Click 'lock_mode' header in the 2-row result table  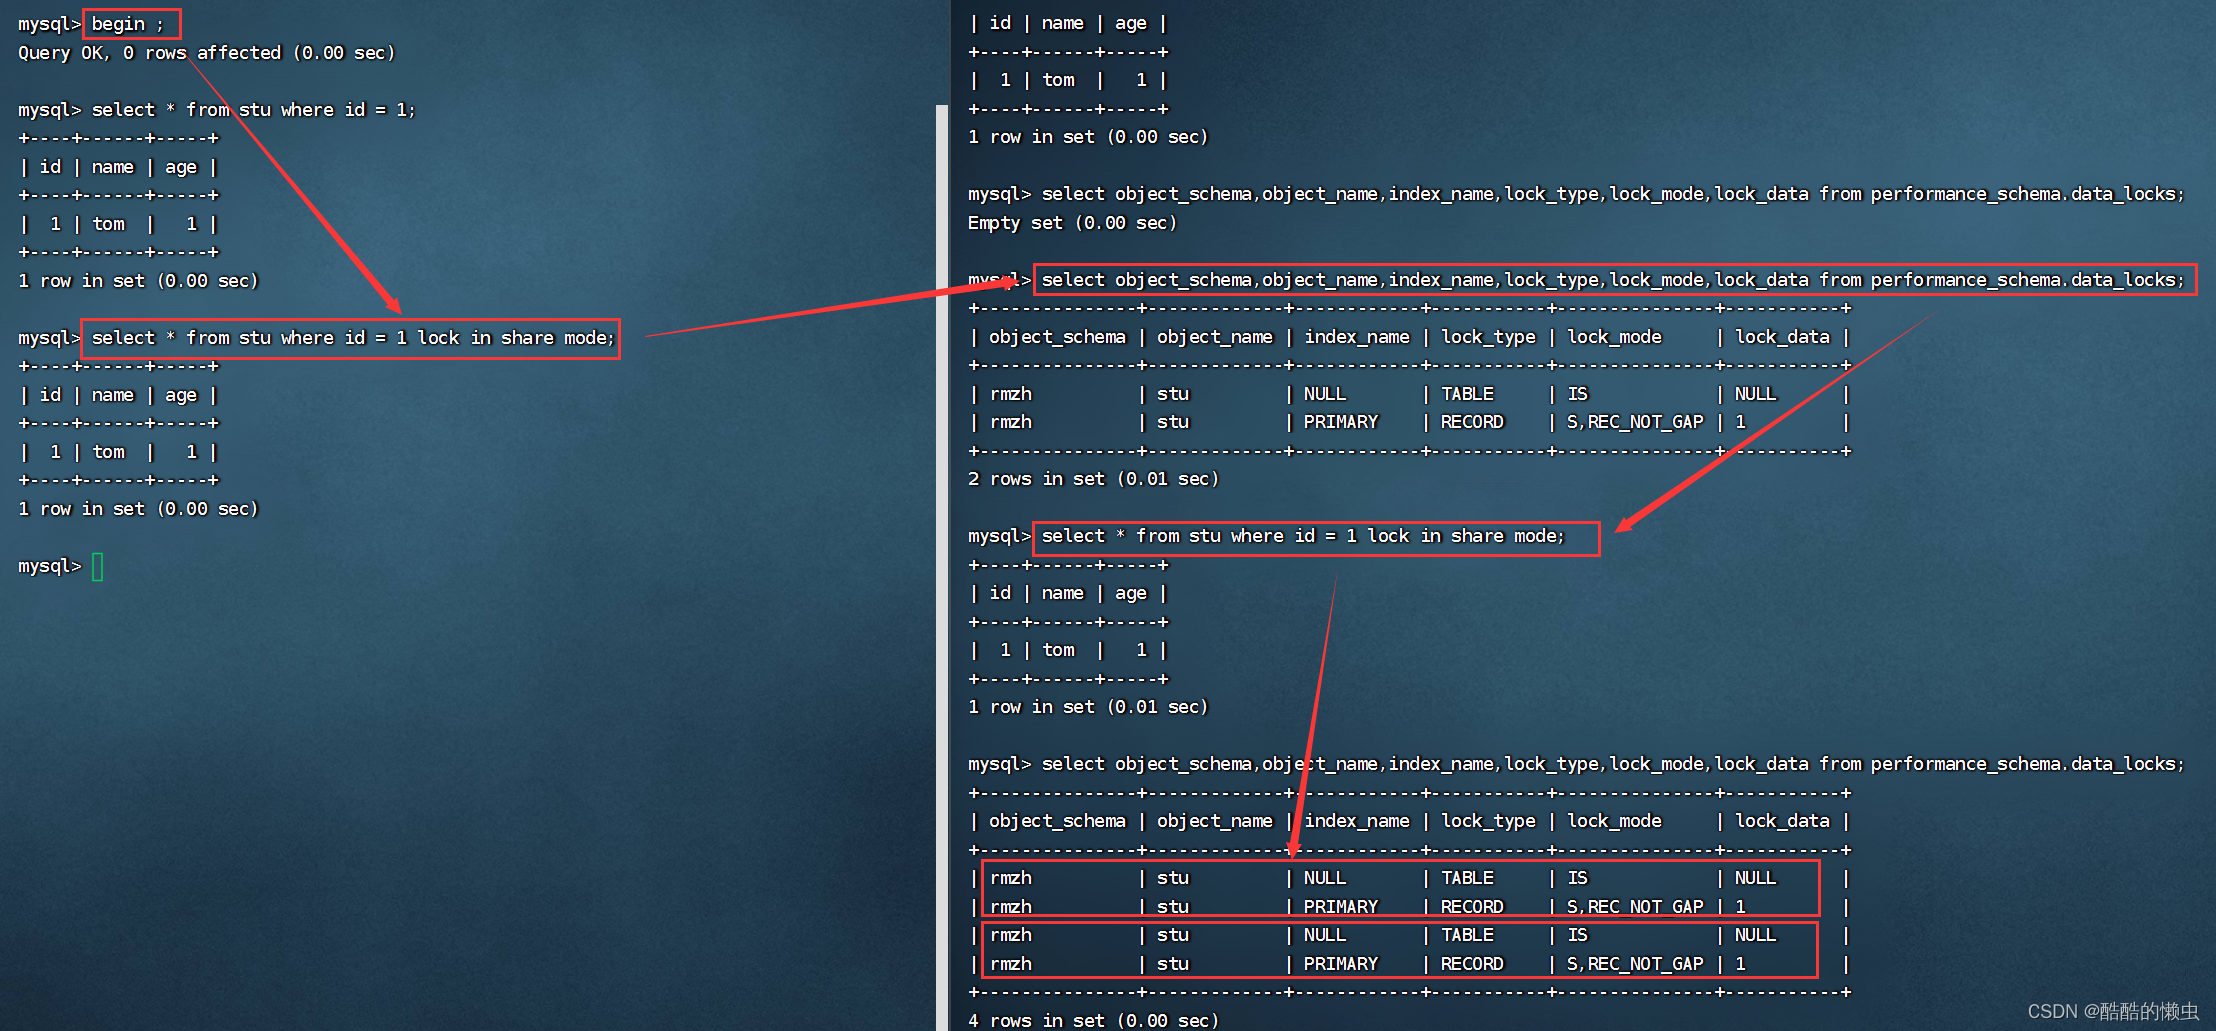click(x=1614, y=338)
